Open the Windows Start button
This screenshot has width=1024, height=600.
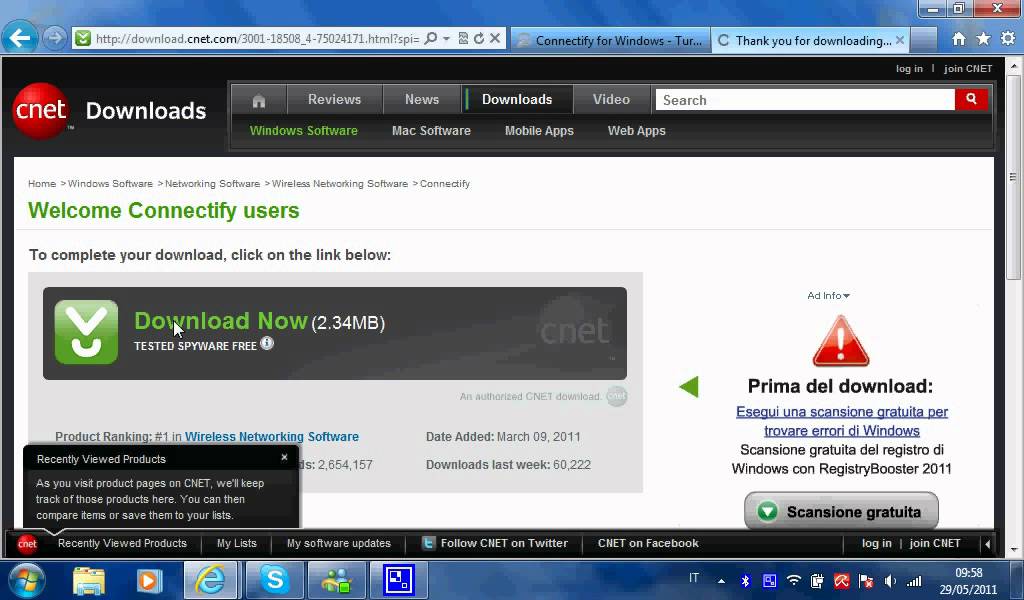(27, 580)
